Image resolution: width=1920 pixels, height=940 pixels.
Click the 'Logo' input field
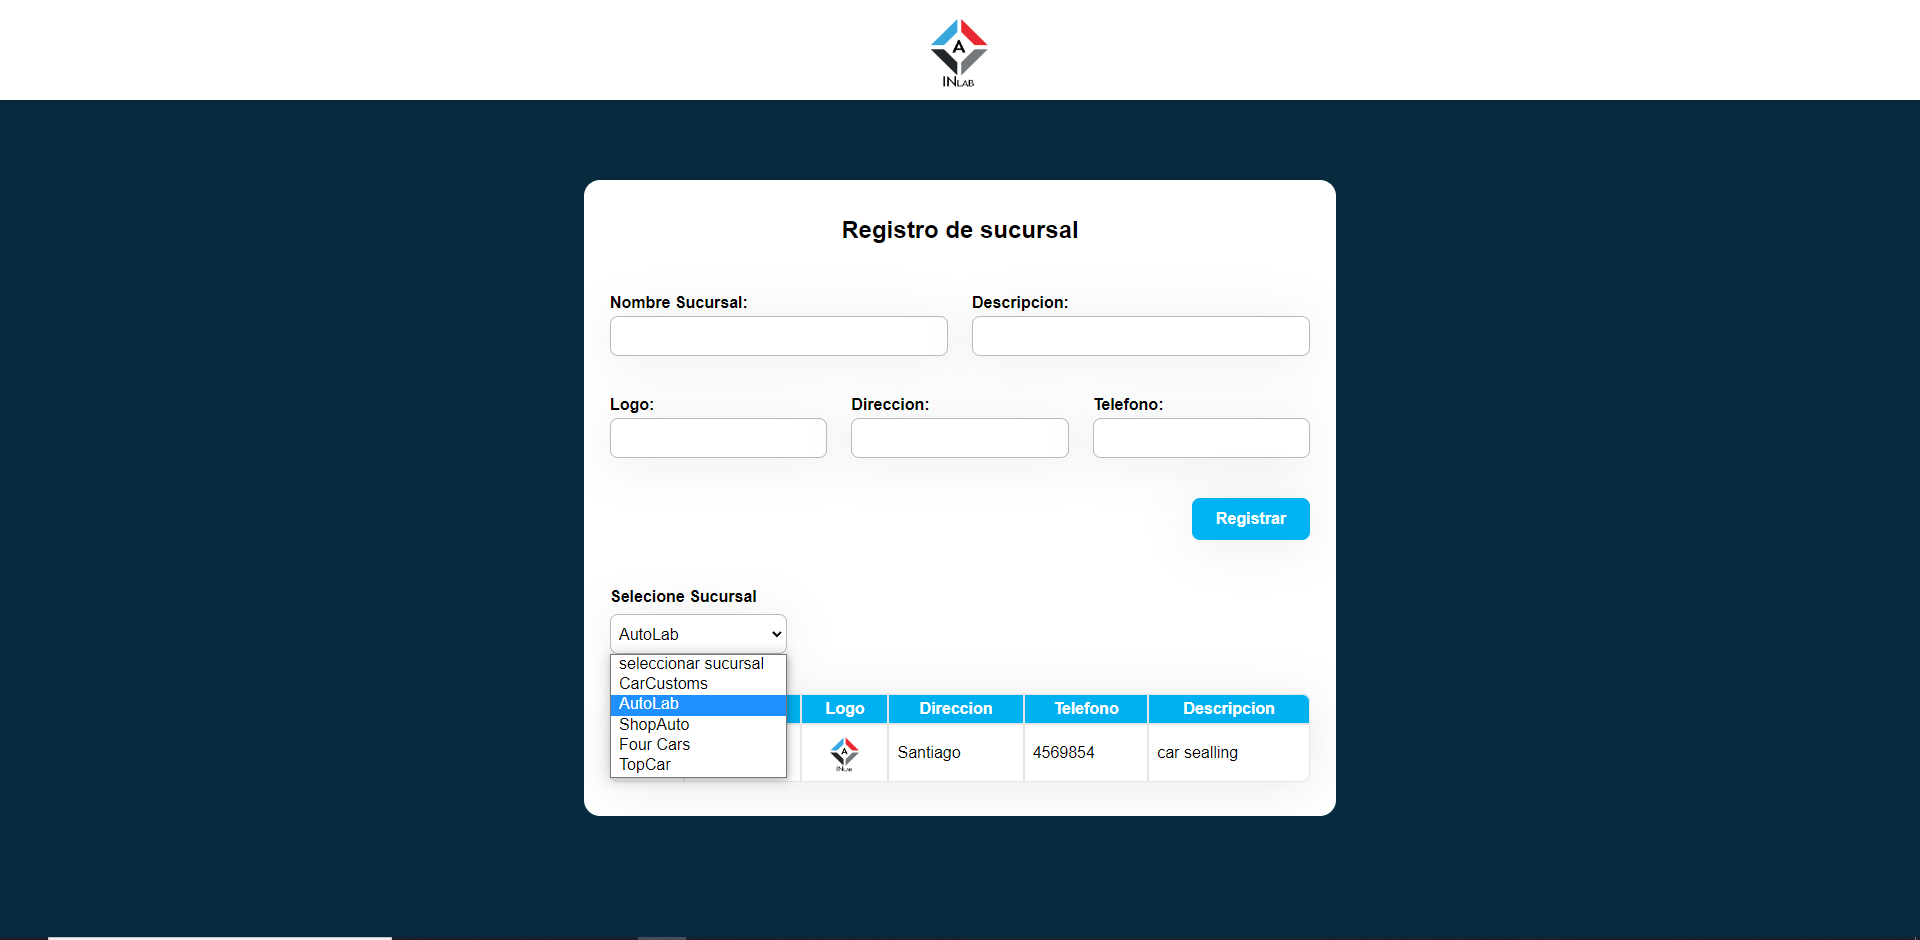(717, 437)
